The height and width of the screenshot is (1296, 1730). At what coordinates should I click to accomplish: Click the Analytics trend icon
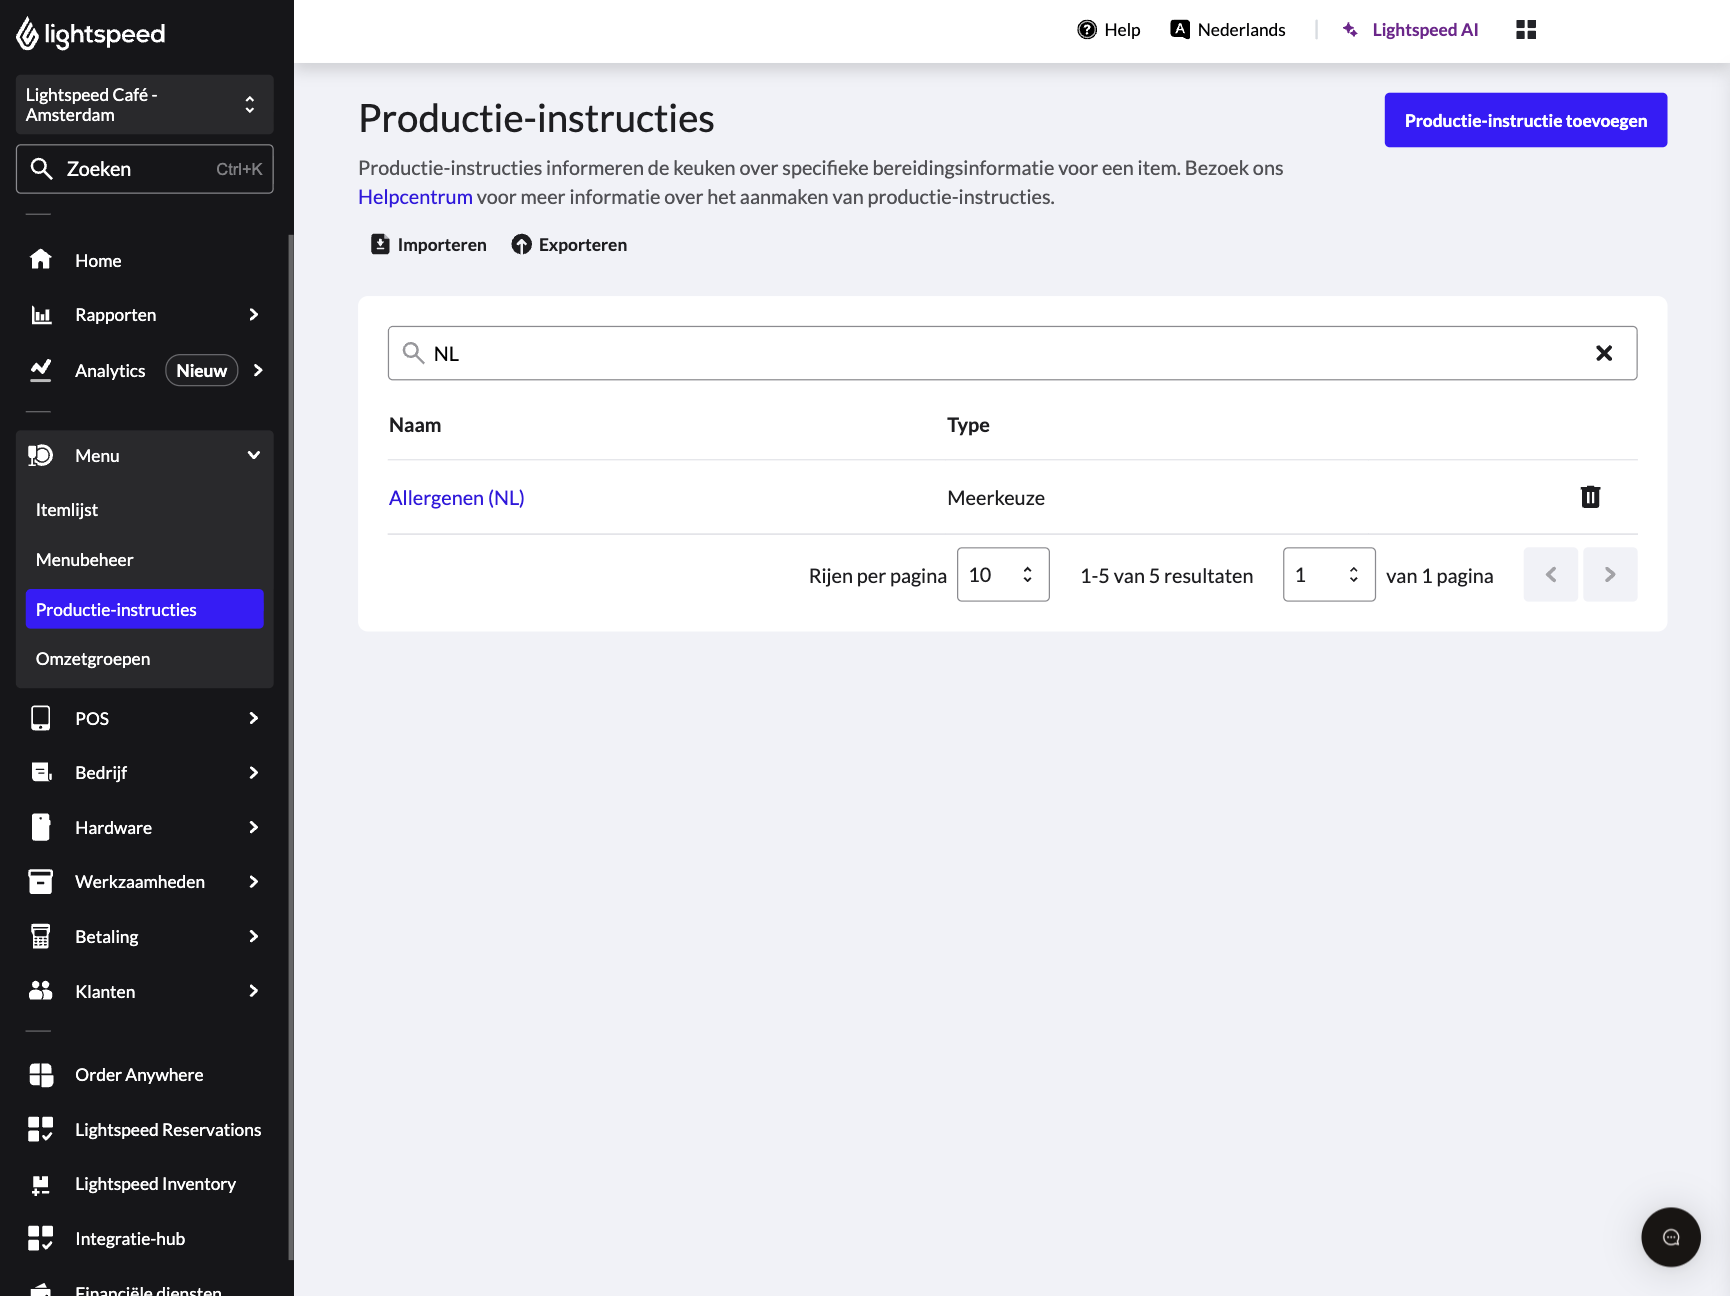[x=40, y=370]
